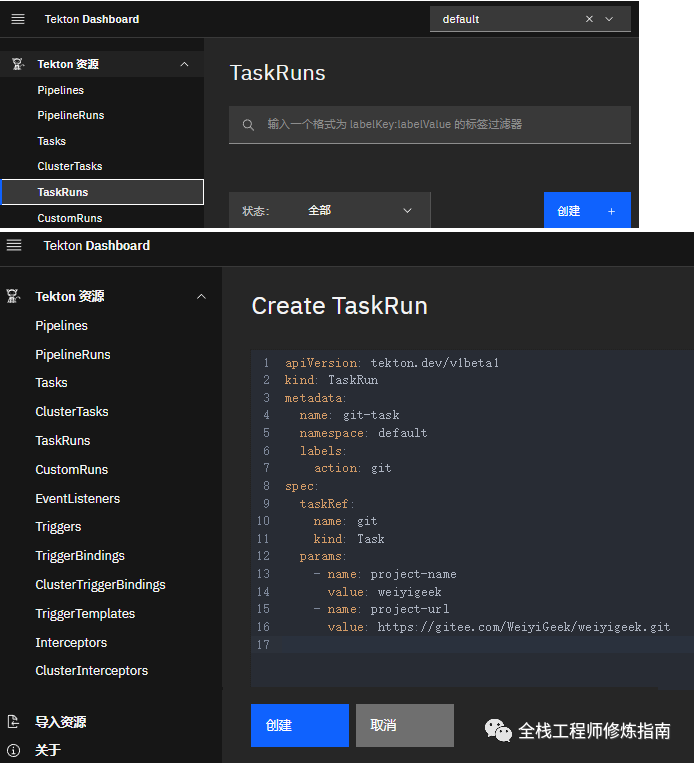Open the 状态 全部 status filter dropdown
This screenshot has height=763, width=694.
click(x=329, y=210)
